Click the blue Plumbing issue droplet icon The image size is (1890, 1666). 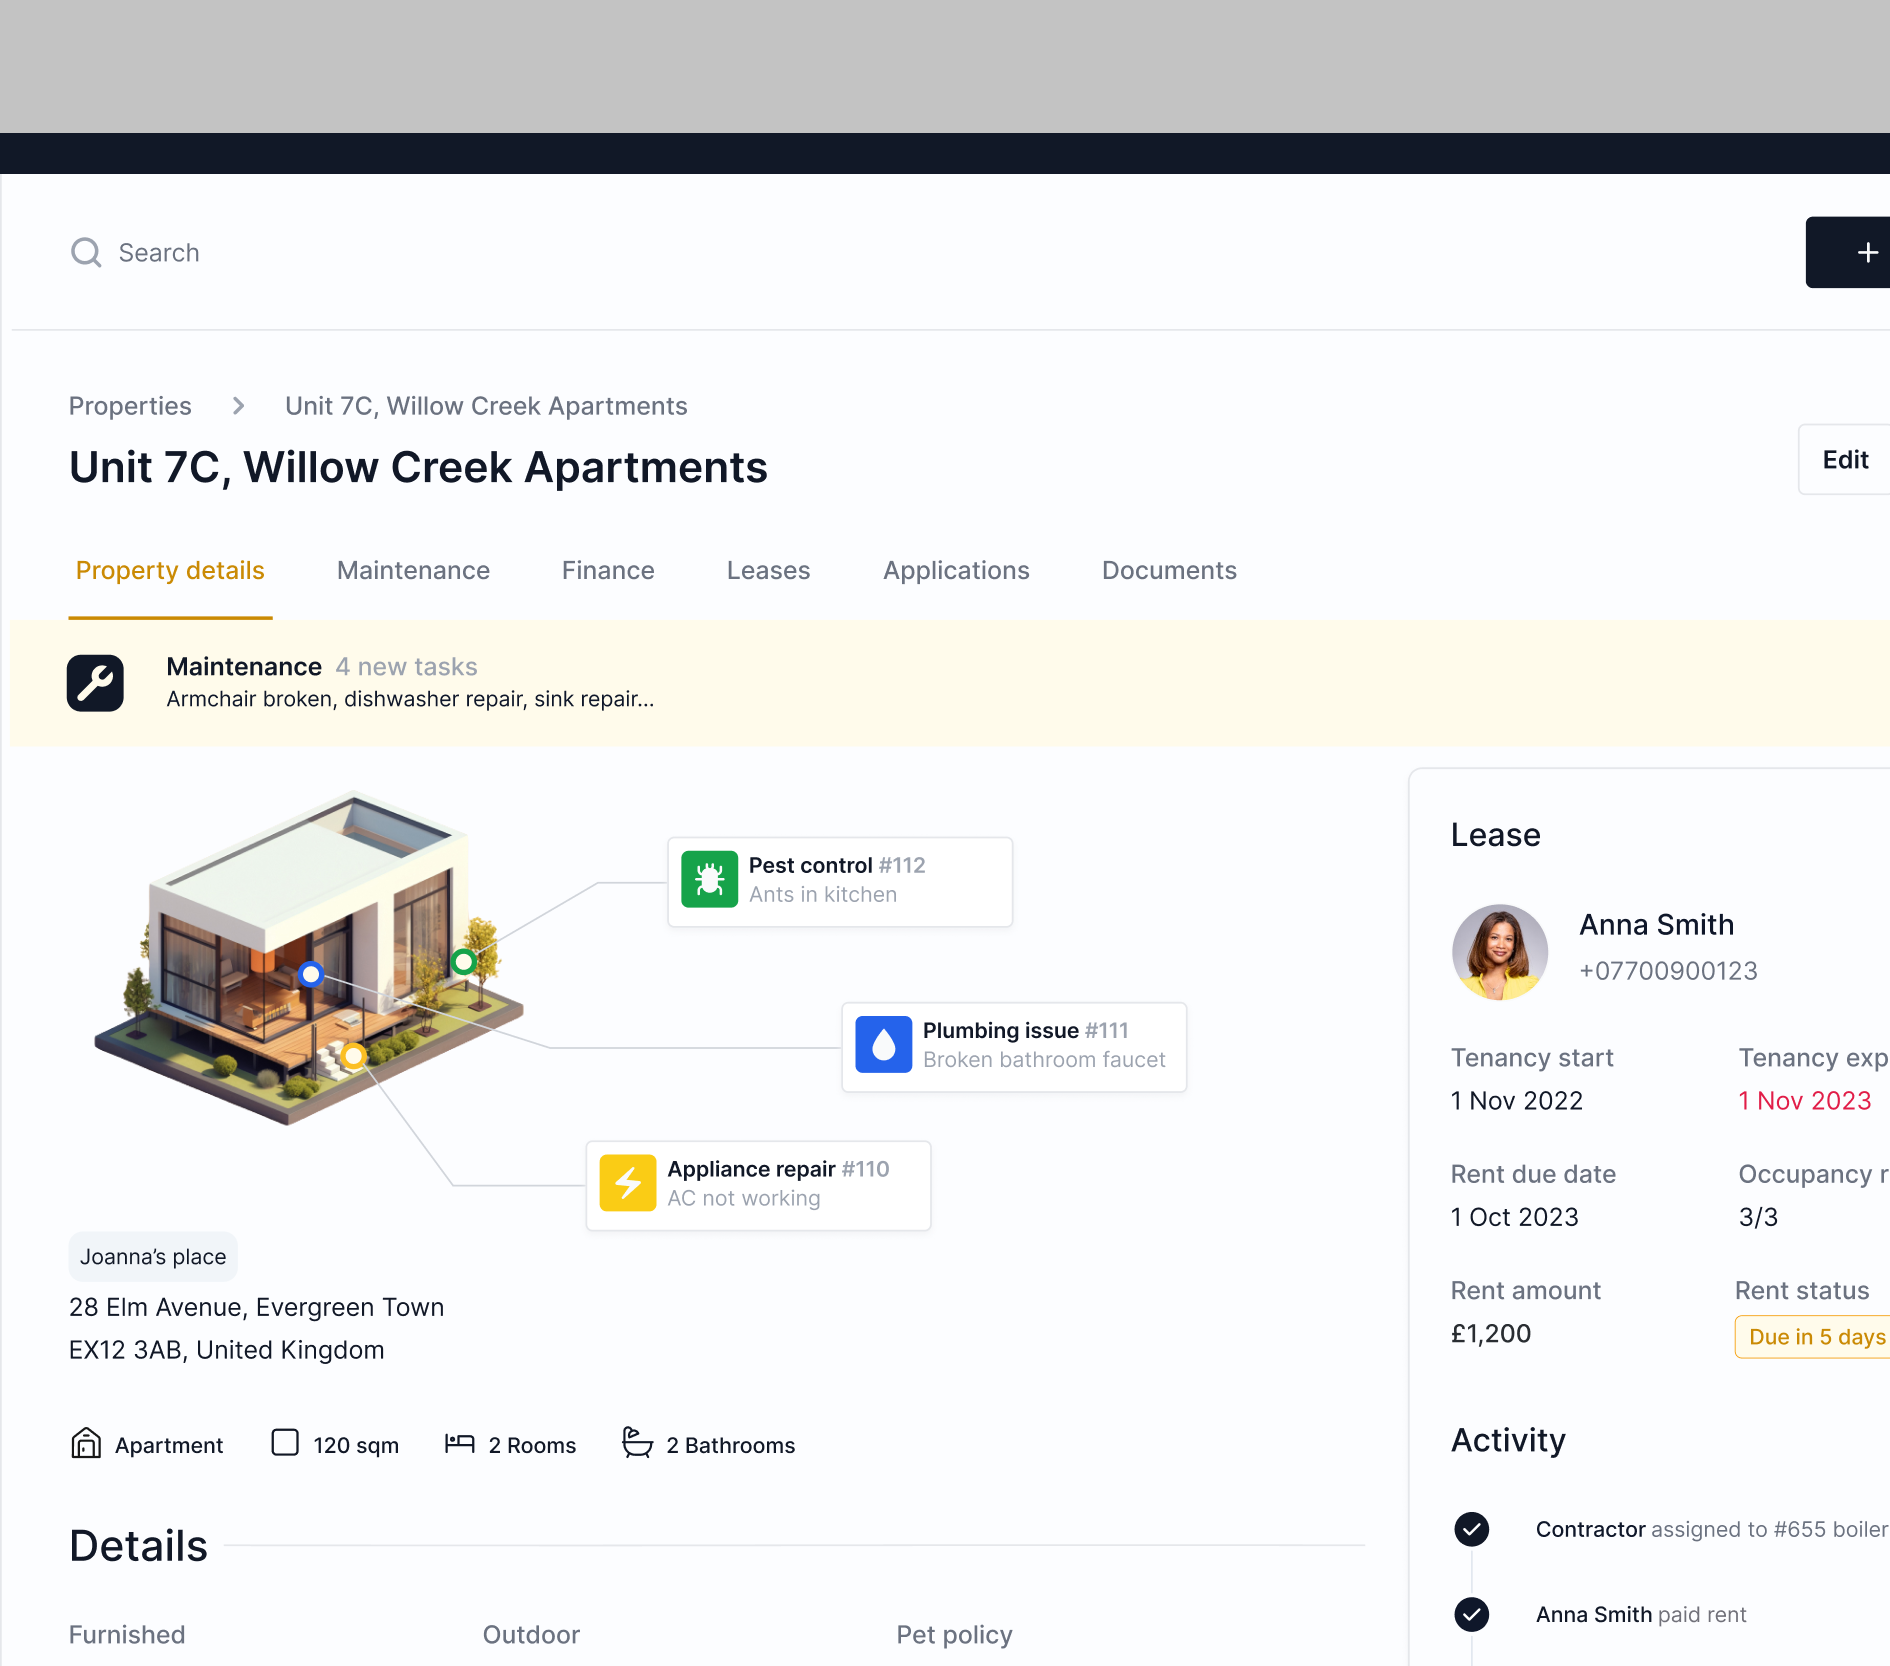coord(884,1044)
